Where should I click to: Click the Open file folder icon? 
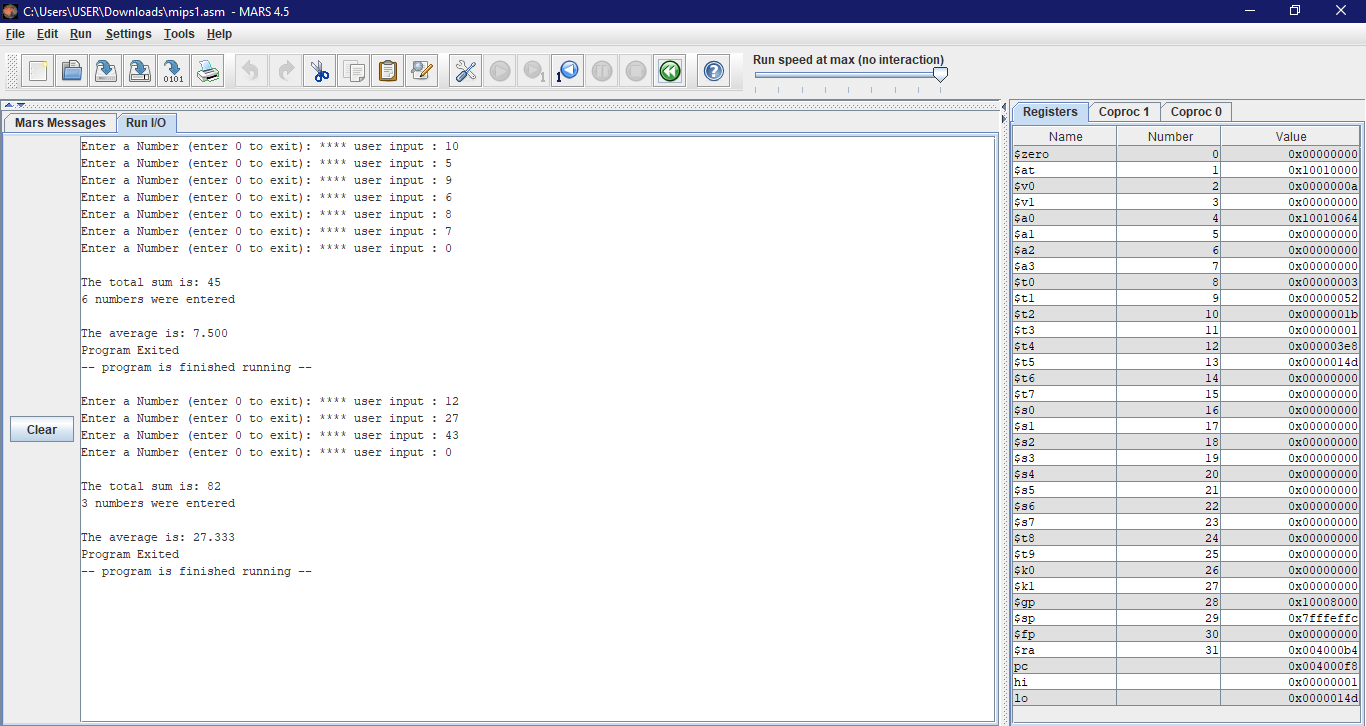click(73, 71)
